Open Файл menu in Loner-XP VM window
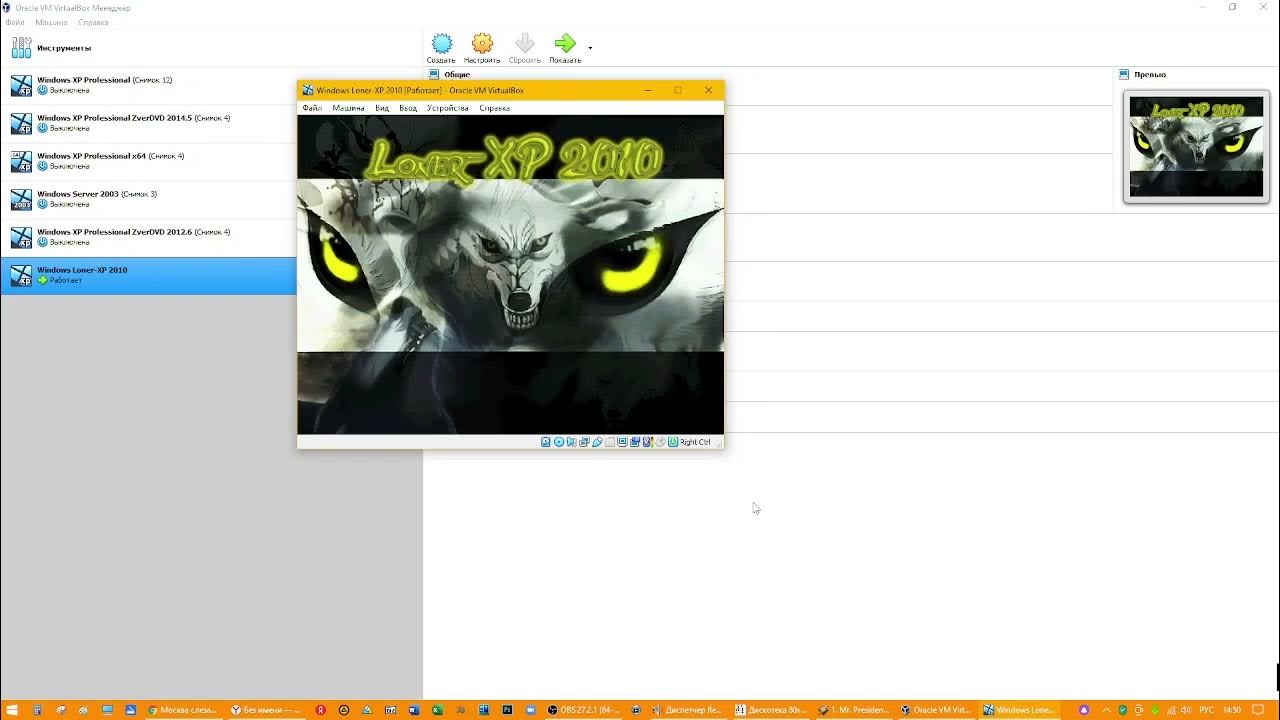This screenshot has height=720, width=1280. pyautogui.click(x=312, y=108)
